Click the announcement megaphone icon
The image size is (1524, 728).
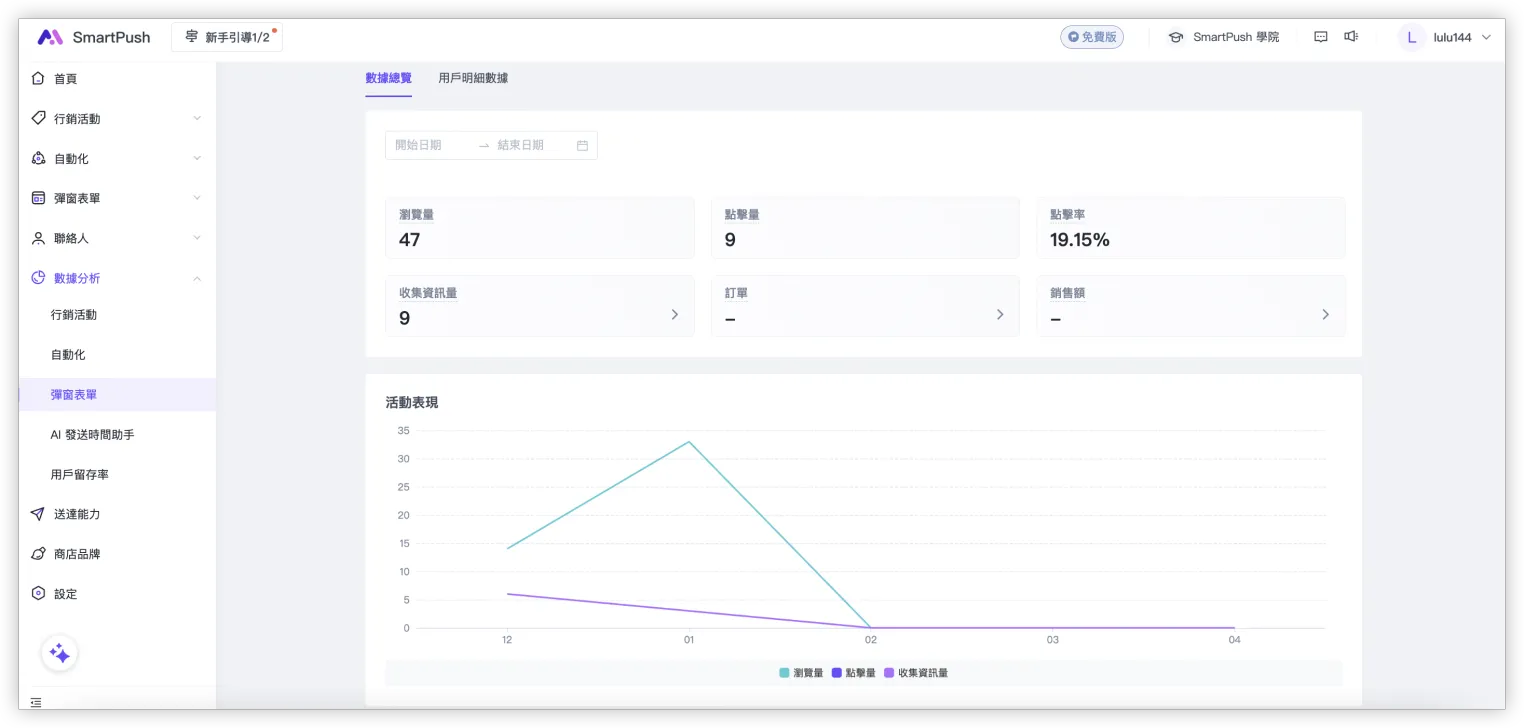[x=1351, y=37]
